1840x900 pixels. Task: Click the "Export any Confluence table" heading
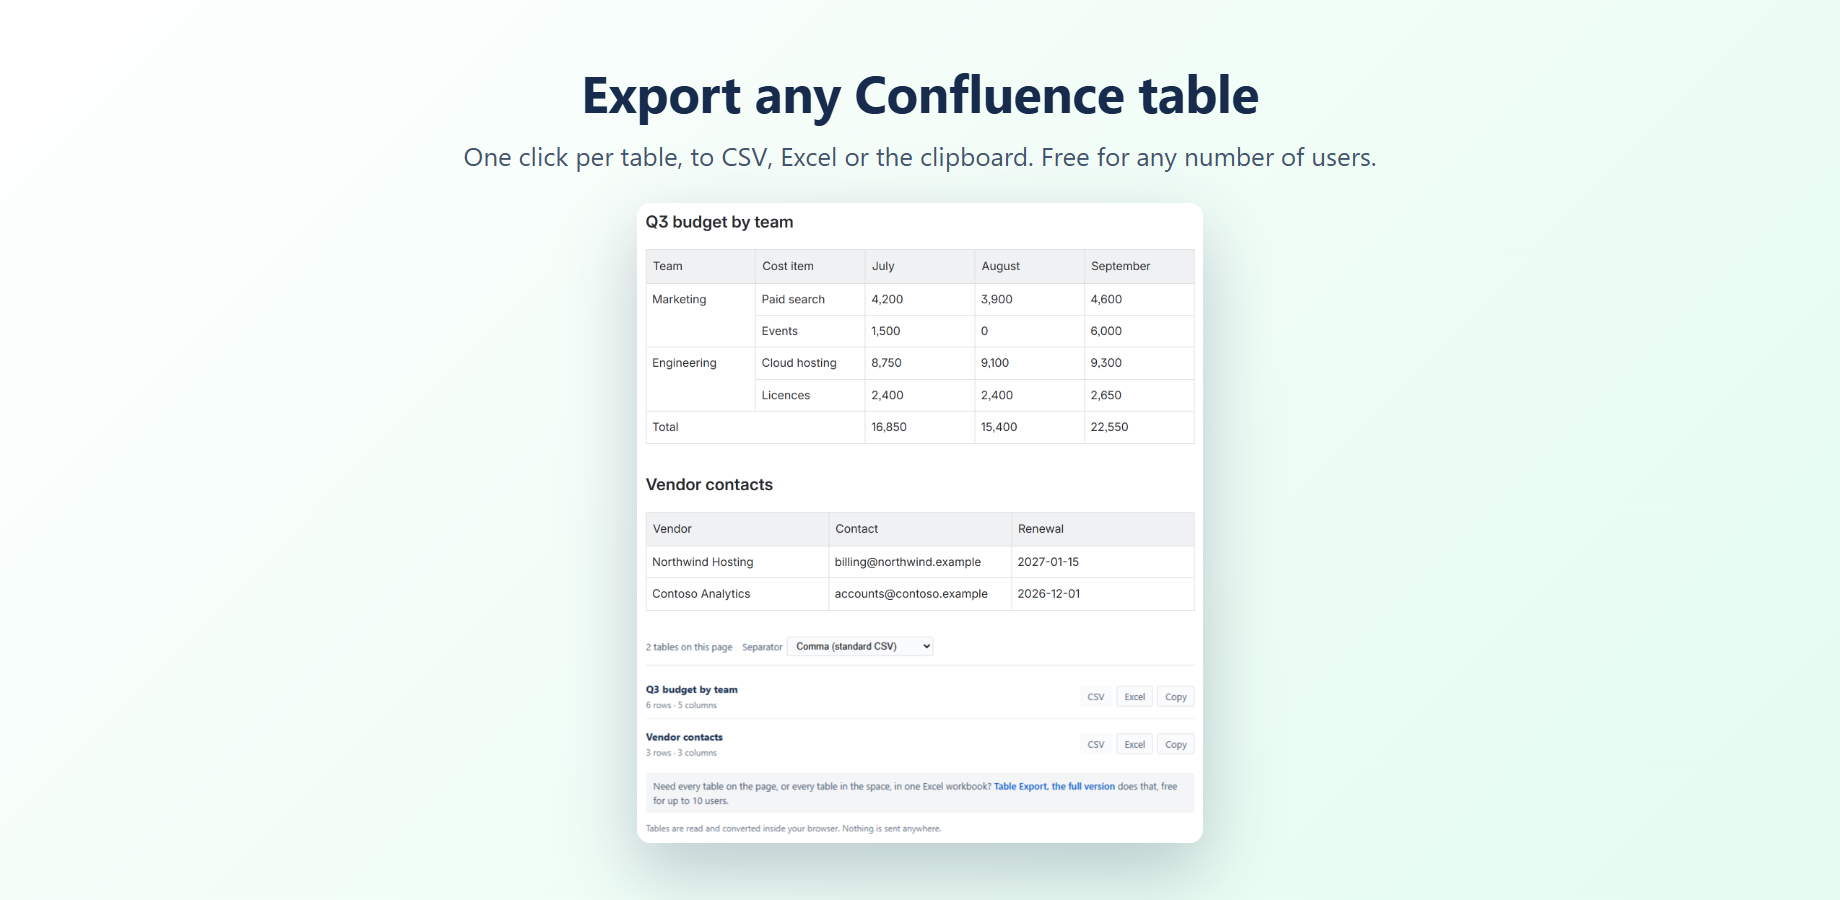tap(920, 96)
